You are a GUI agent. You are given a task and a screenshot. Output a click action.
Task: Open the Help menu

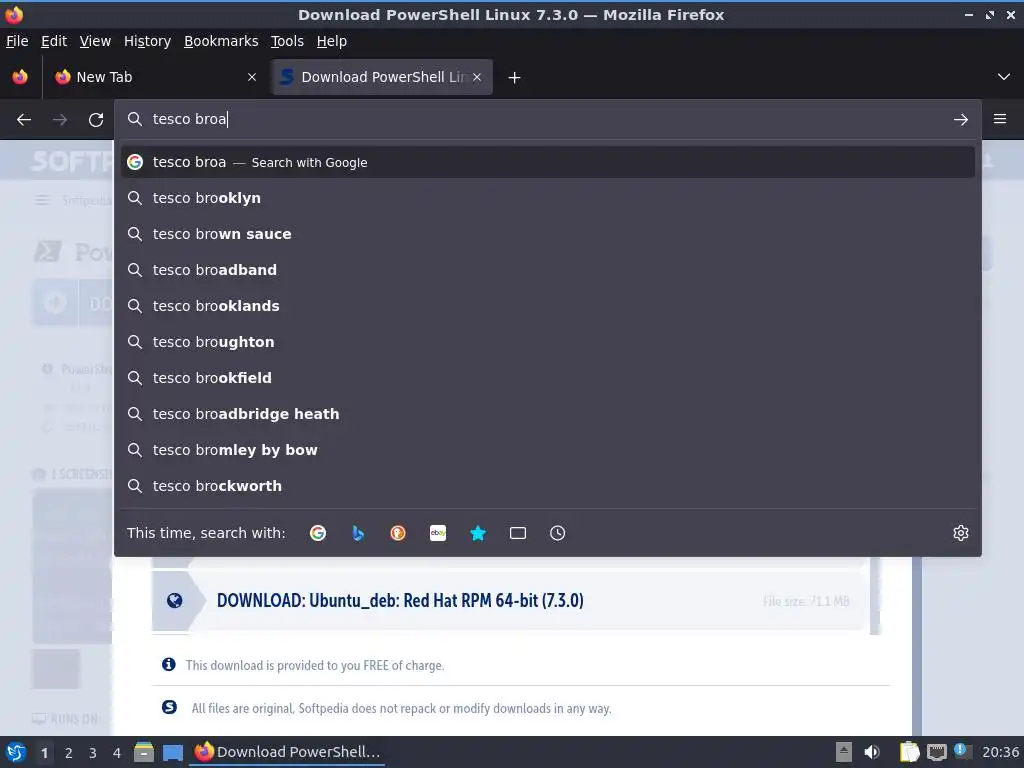pos(332,41)
